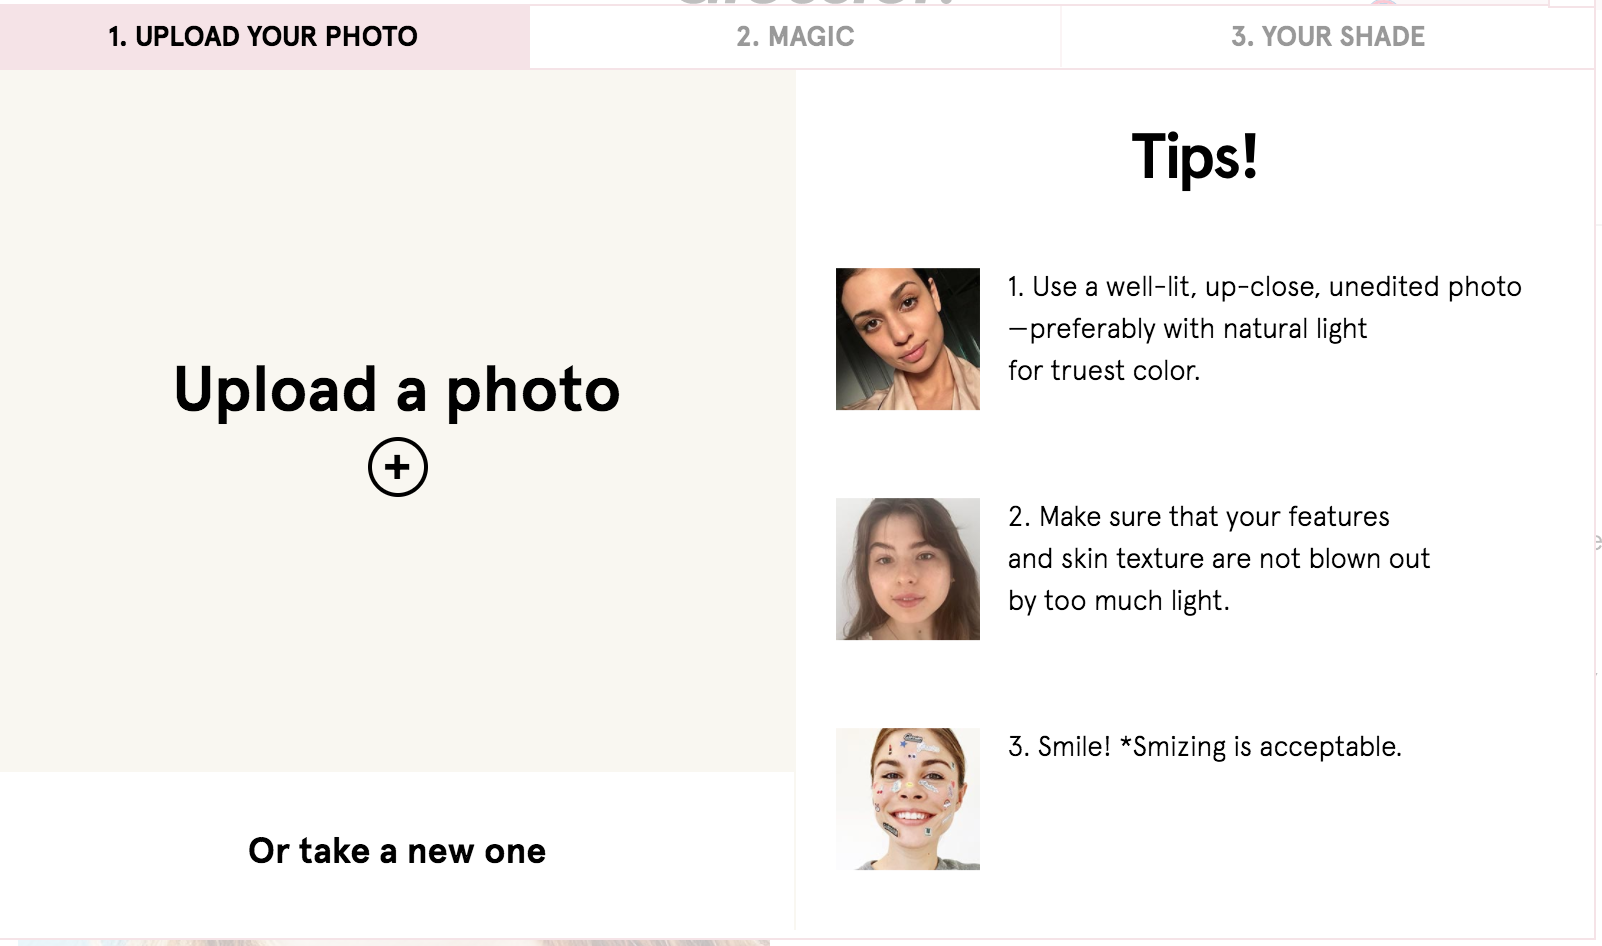The height and width of the screenshot is (946, 1602).
Task: Select the second tip's example photo
Action: click(x=907, y=568)
